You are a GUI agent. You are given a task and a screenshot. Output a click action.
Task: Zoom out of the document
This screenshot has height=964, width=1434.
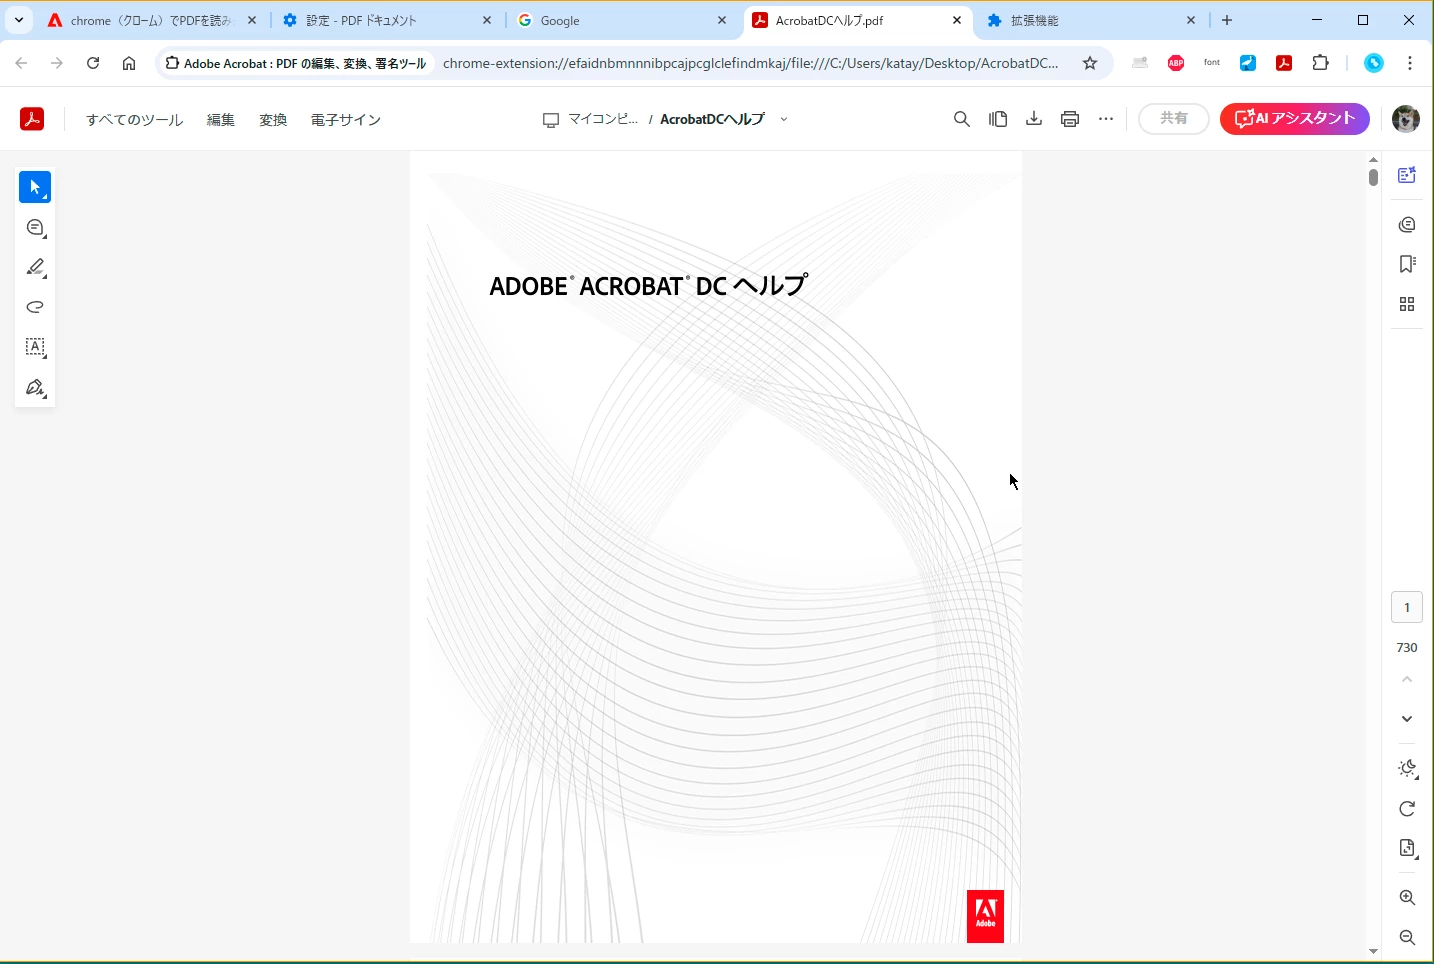[x=1407, y=937]
